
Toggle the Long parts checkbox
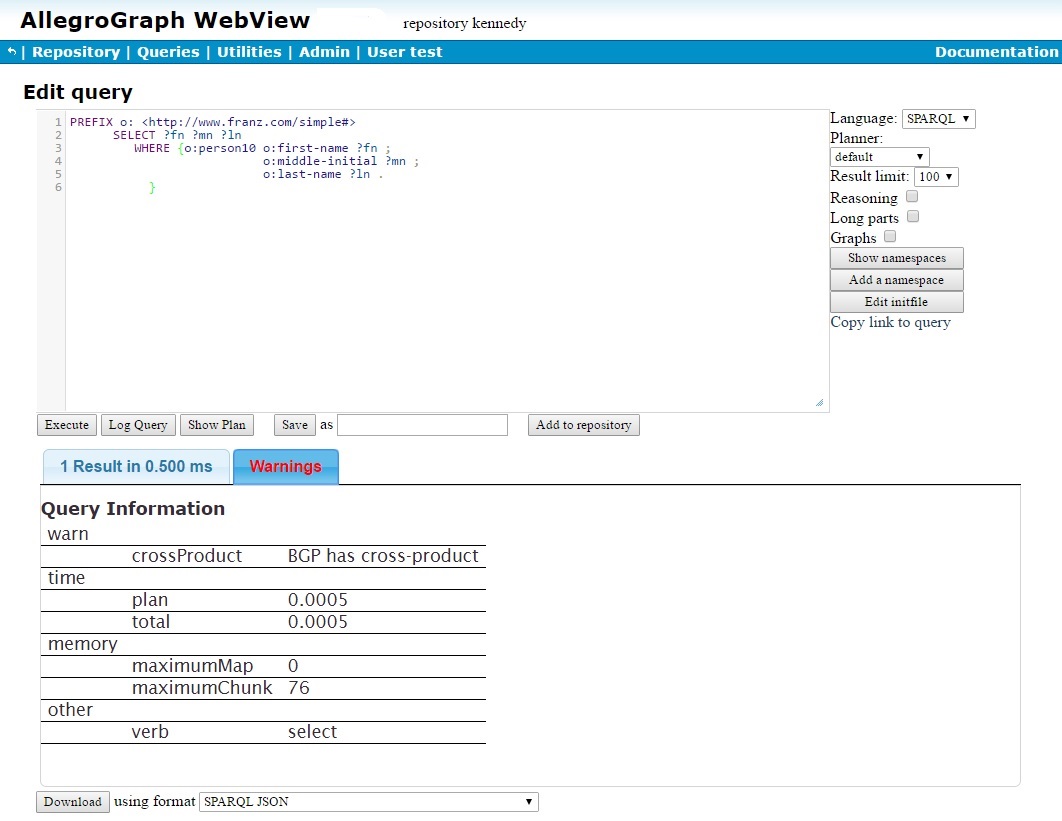(x=912, y=217)
